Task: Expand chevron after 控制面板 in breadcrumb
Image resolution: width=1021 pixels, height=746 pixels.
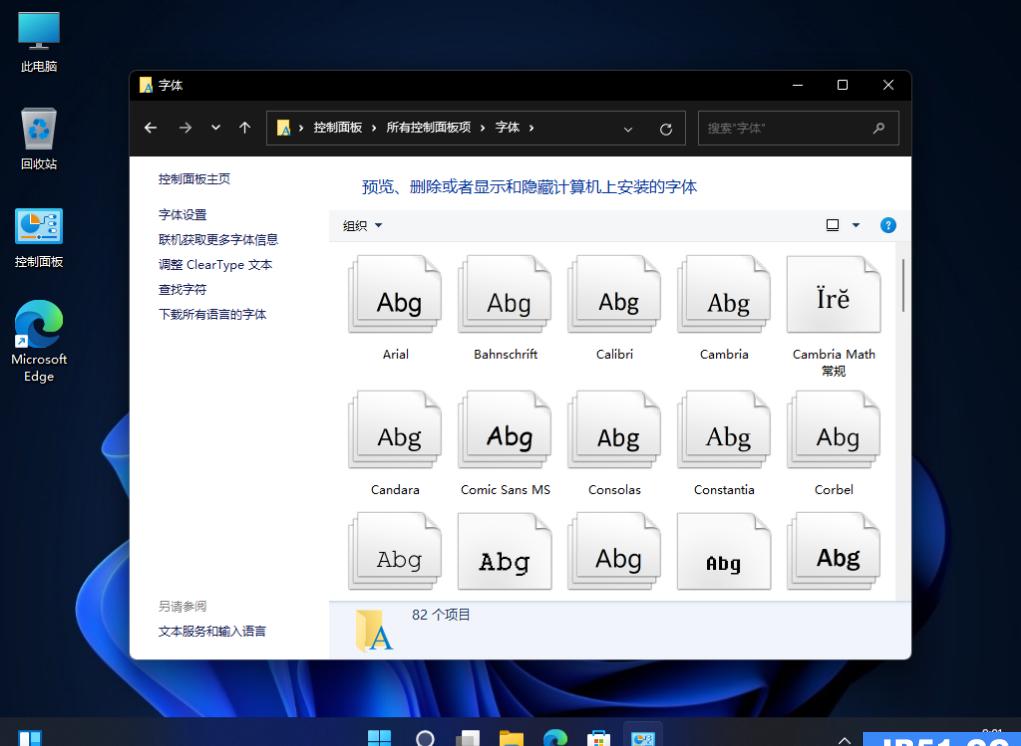Action: point(374,128)
